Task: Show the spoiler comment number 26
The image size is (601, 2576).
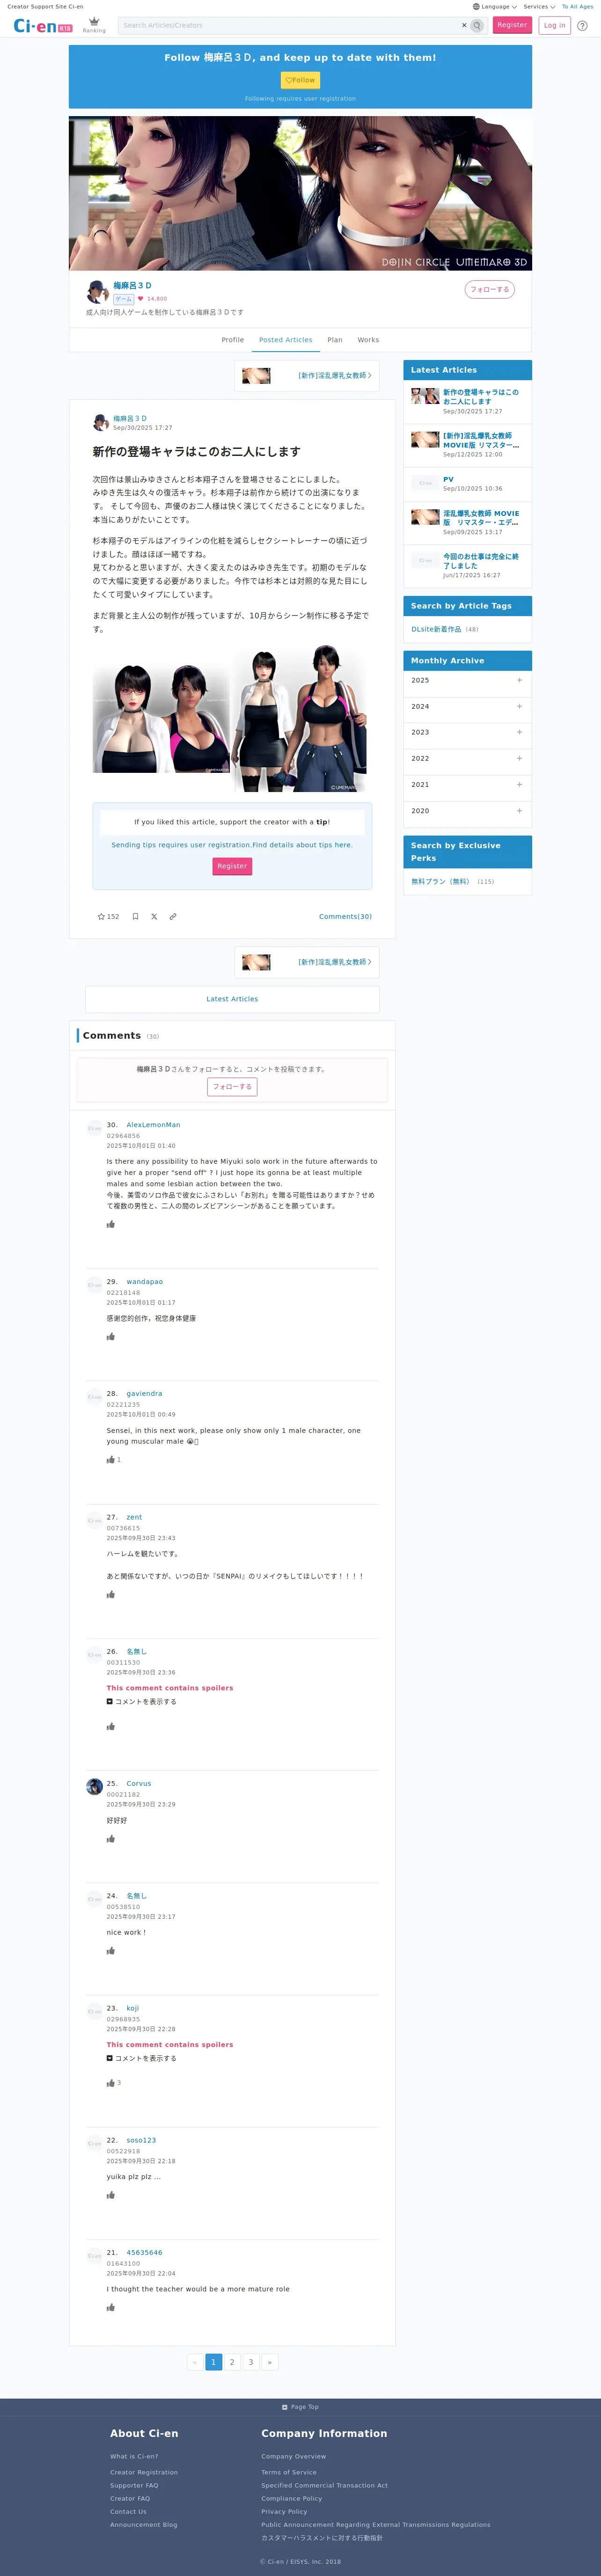Action: 141,1701
